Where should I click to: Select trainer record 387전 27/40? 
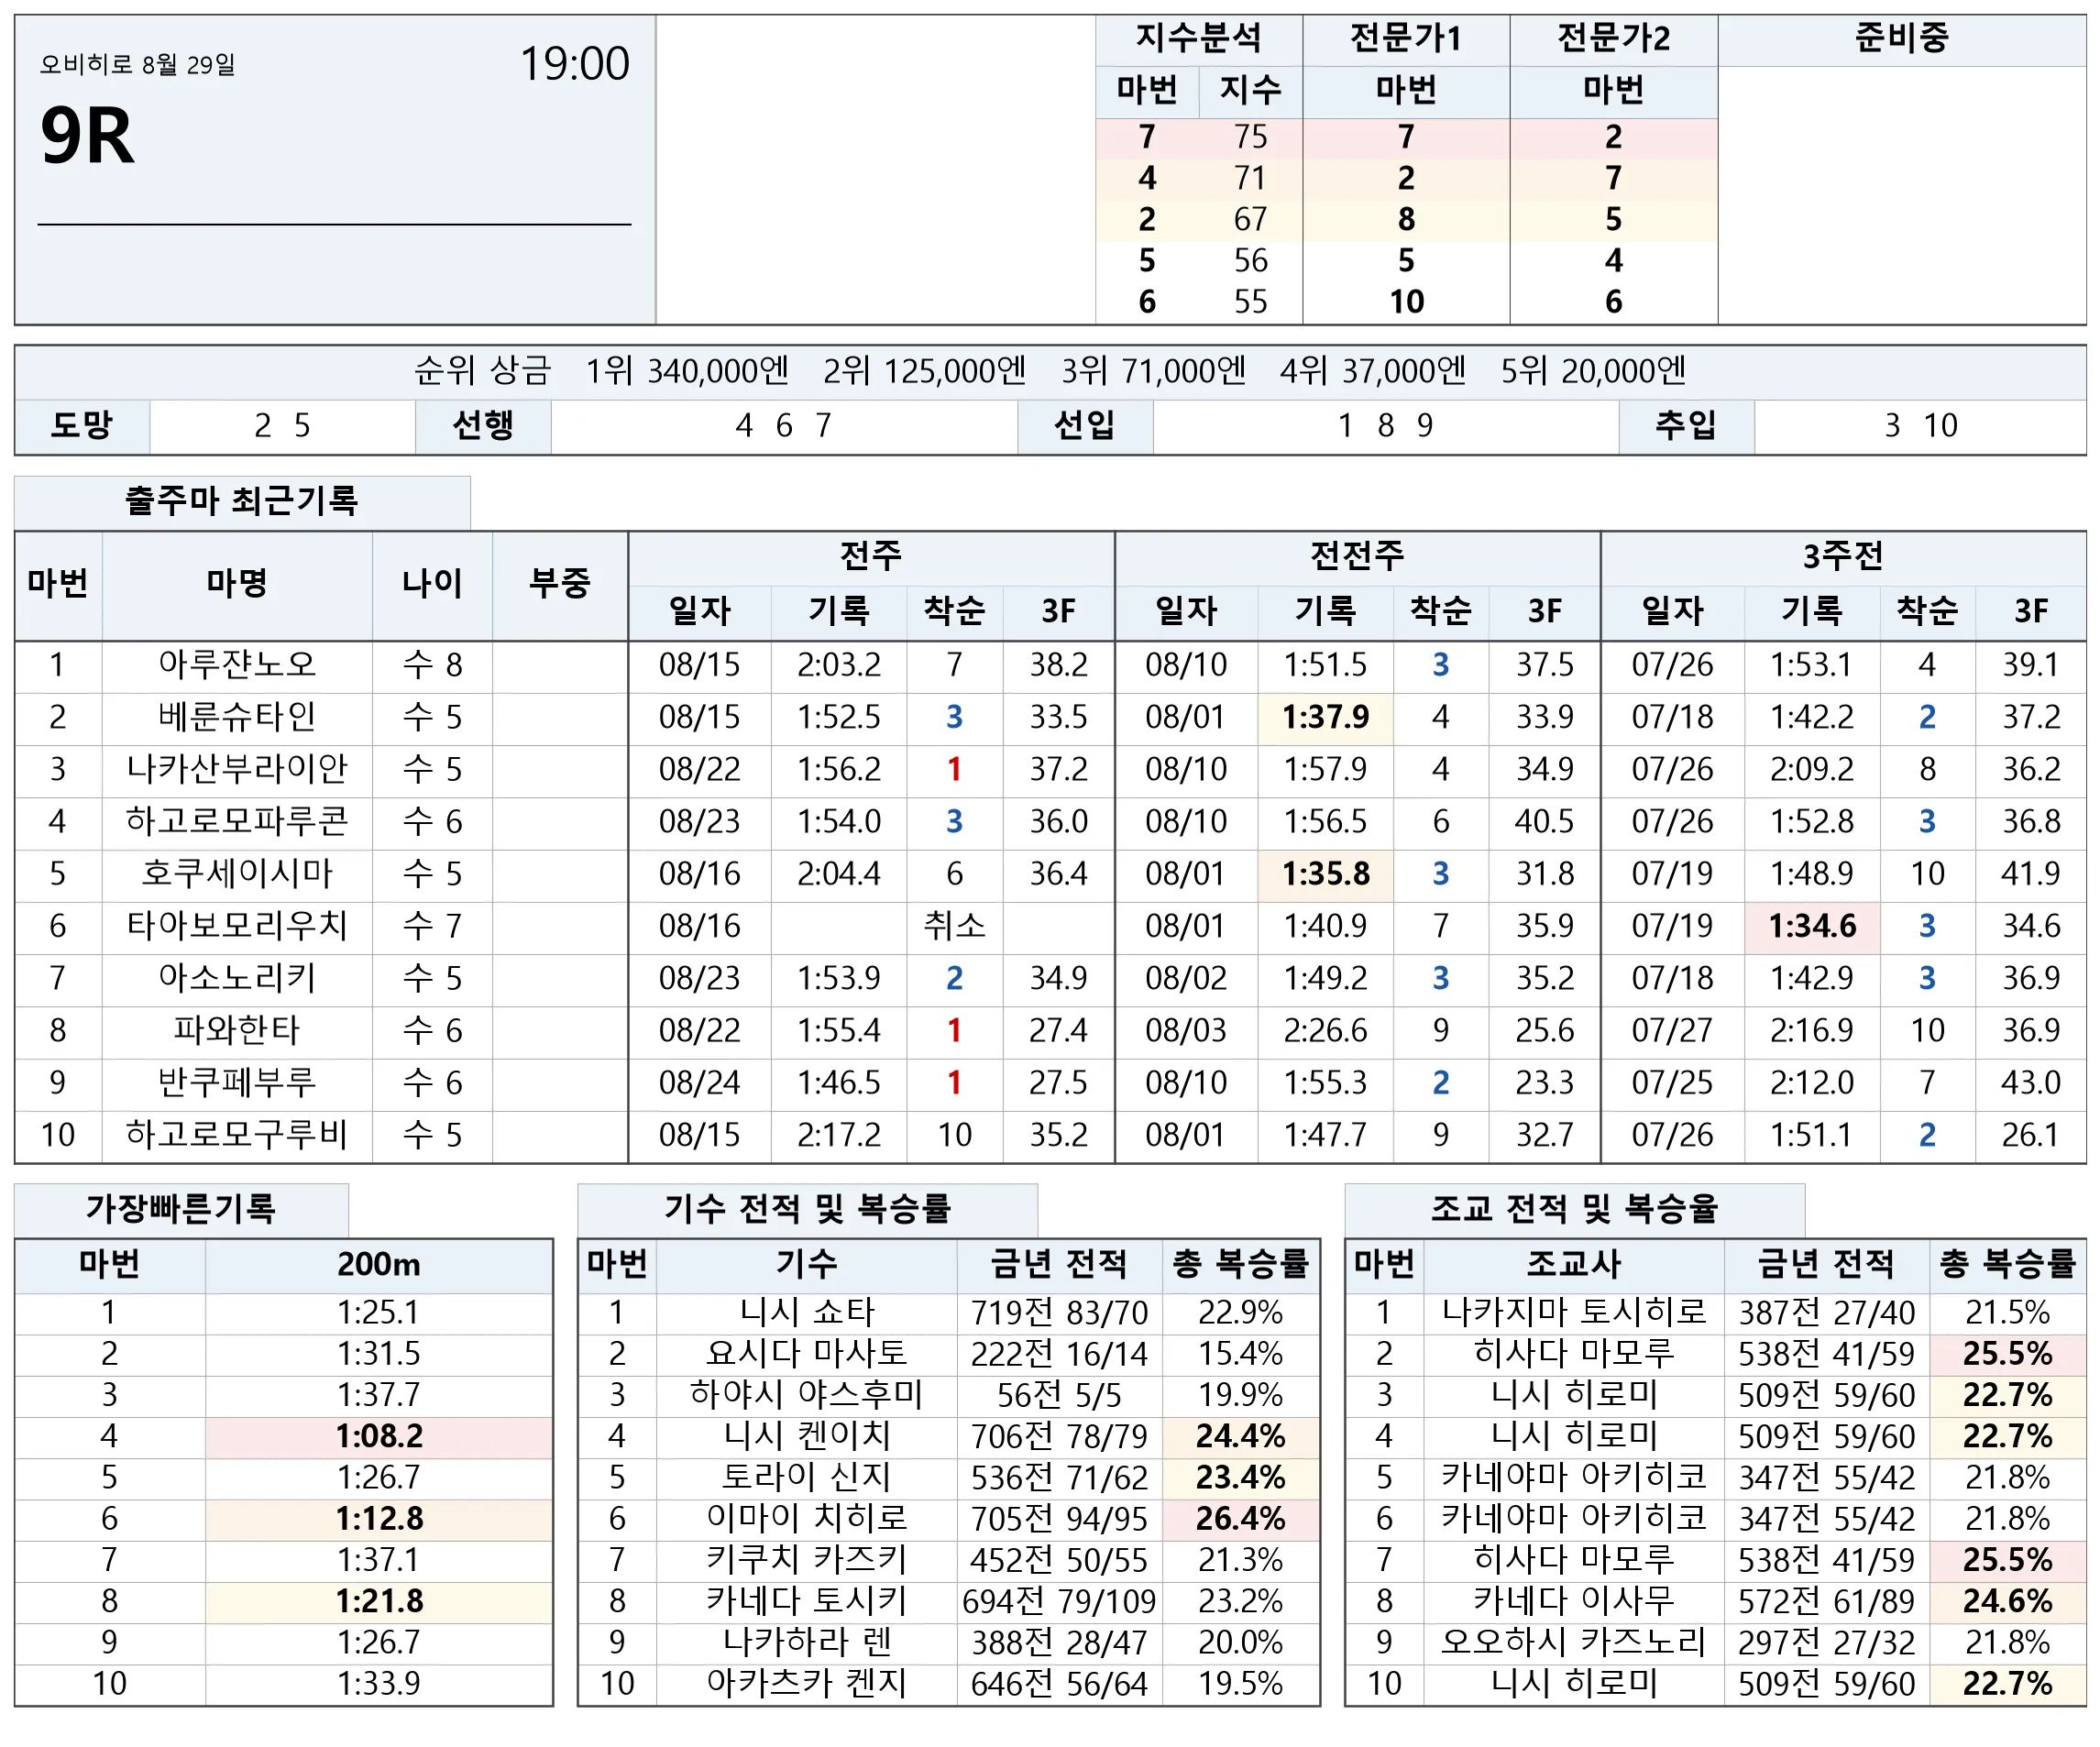click(1826, 1313)
